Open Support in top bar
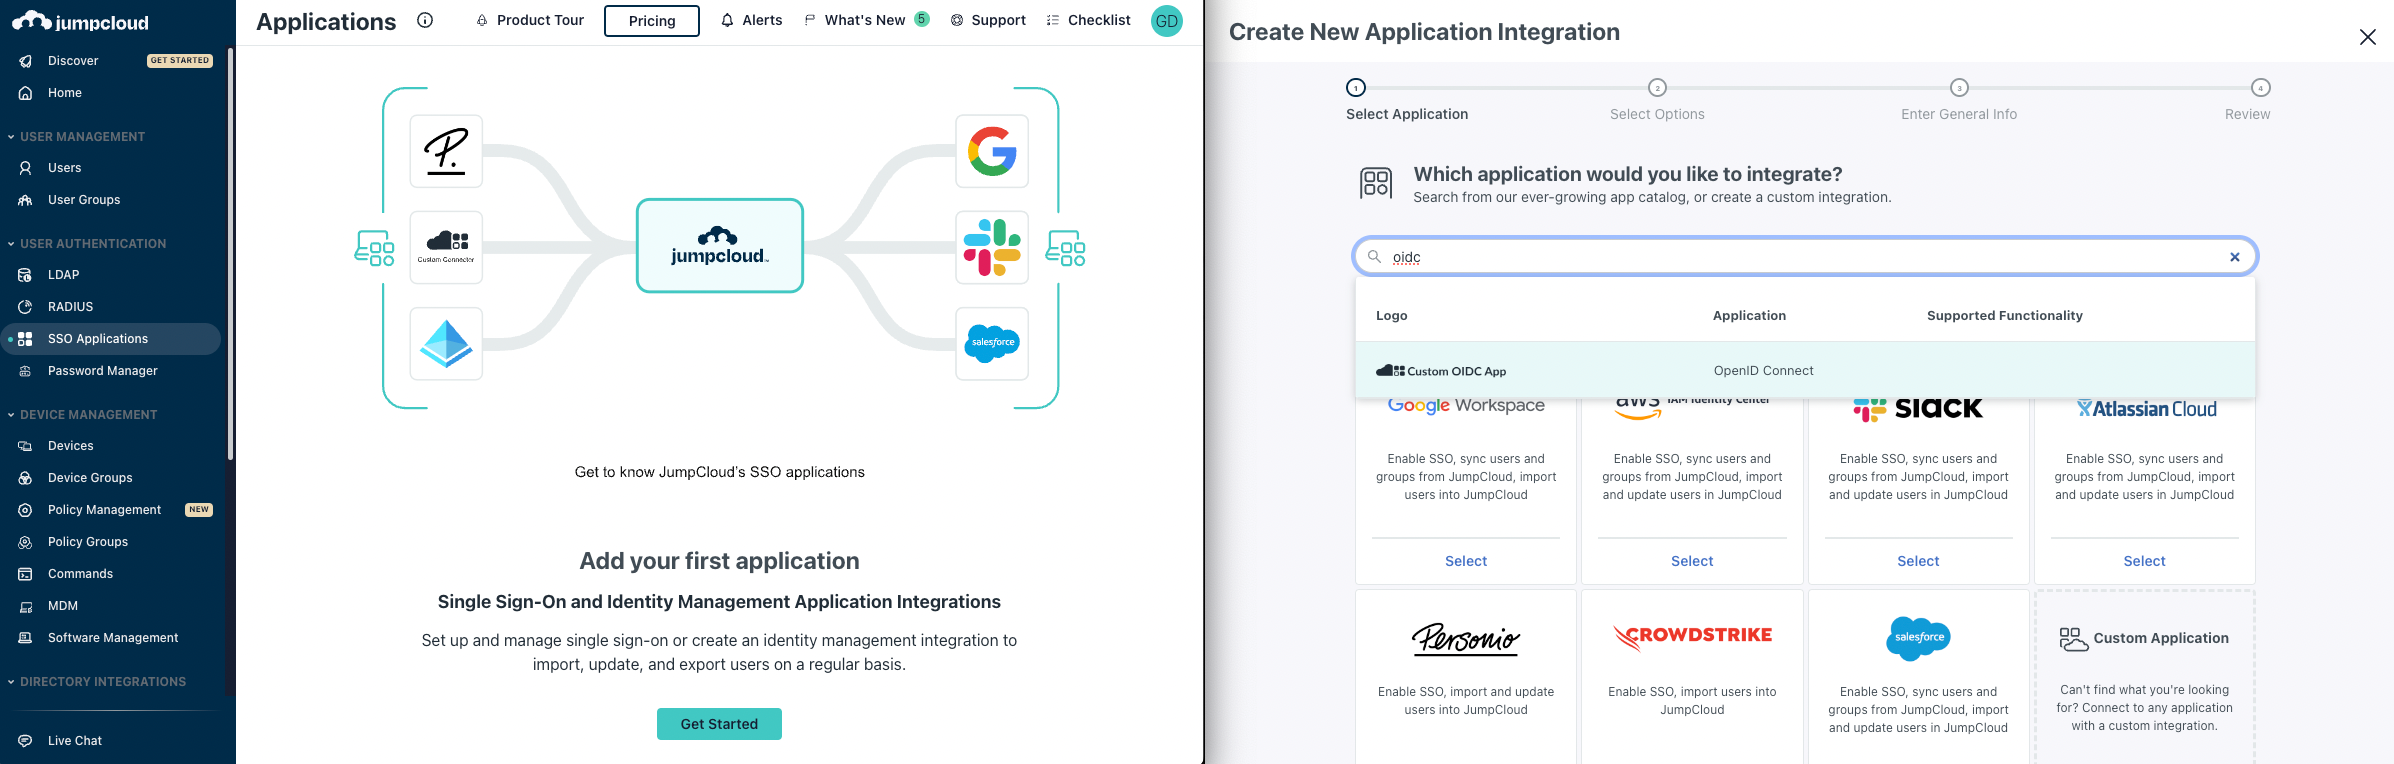This screenshot has height=764, width=2394. [x=988, y=20]
